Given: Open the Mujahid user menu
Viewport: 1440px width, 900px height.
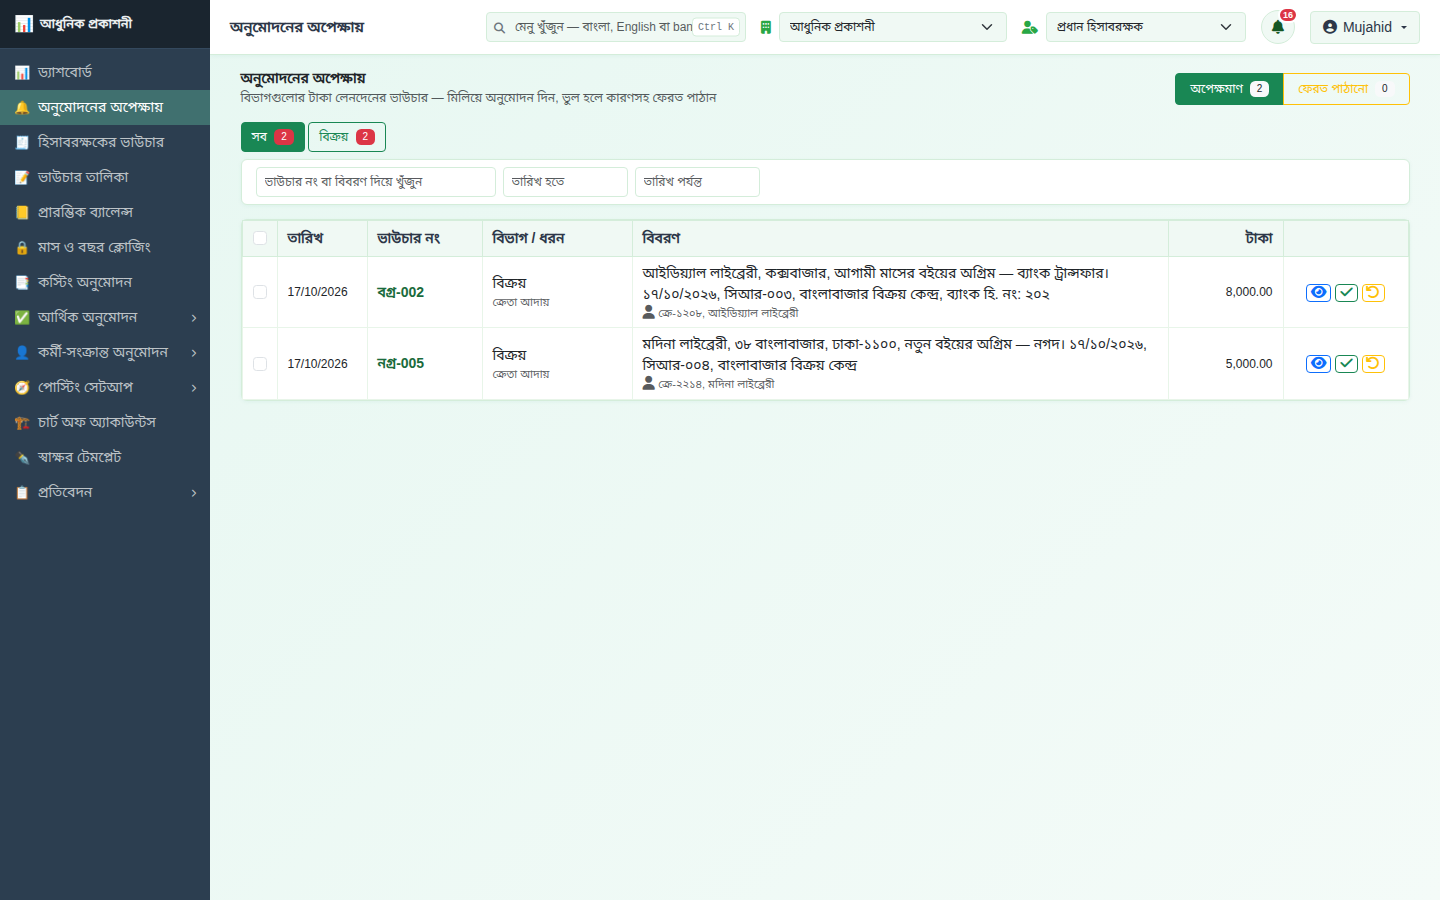Looking at the screenshot, I should pyautogui.click(x=1364, y=27).
